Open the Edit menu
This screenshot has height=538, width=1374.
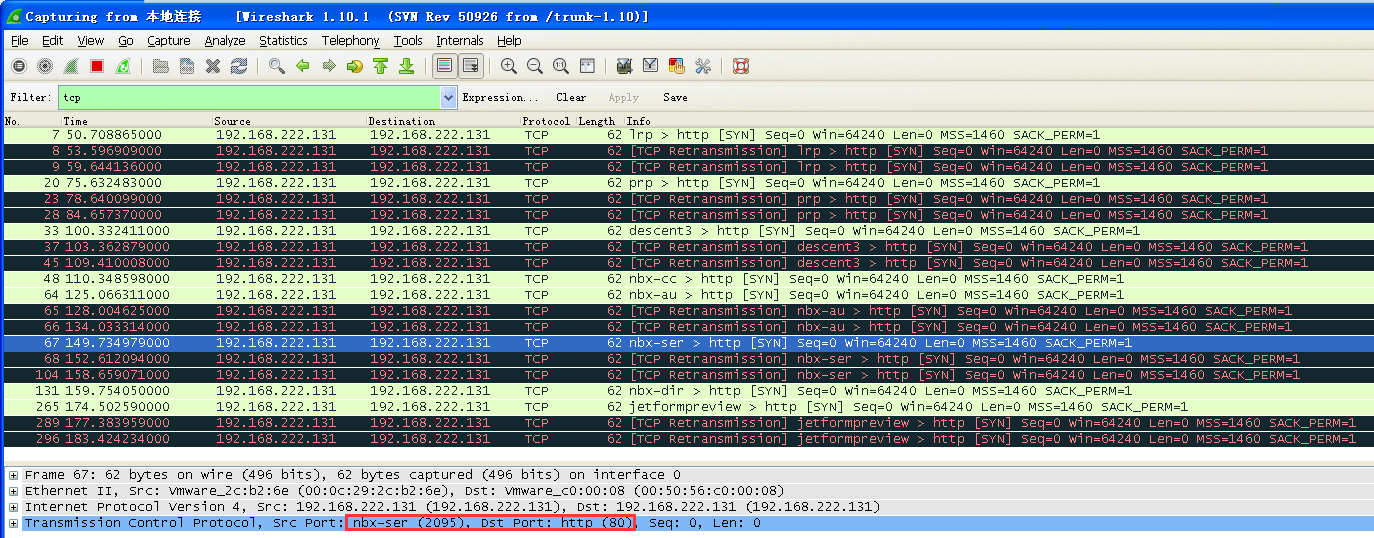53,41
